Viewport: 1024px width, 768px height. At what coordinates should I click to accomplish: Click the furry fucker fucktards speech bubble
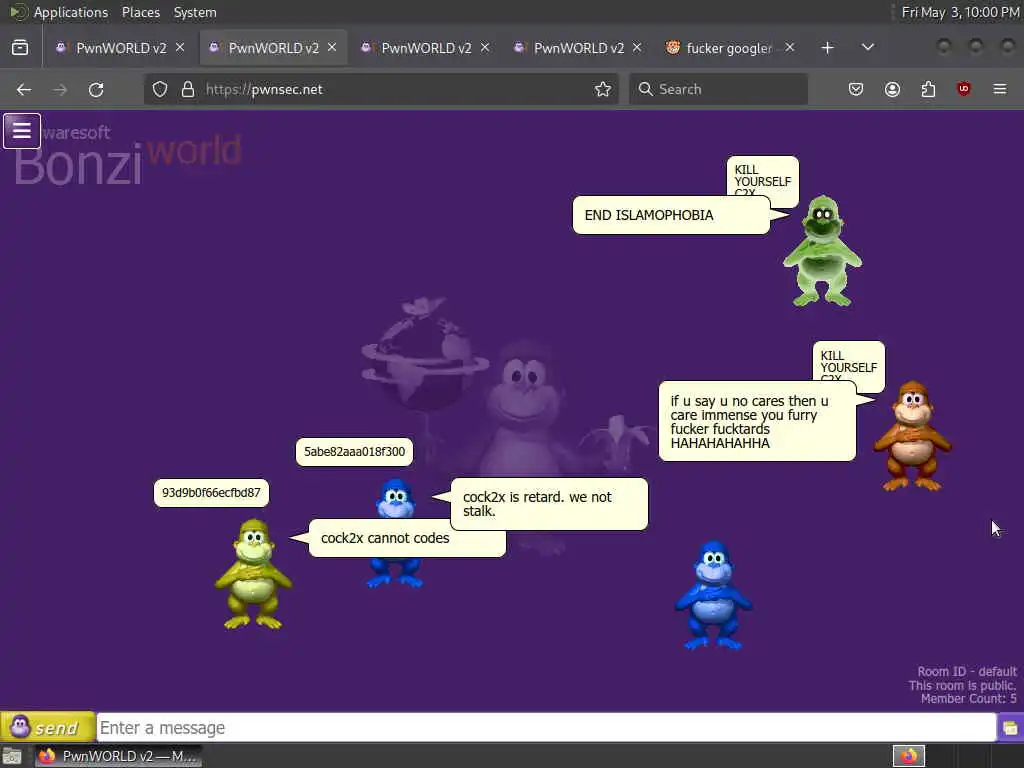[x=758, y=422]
